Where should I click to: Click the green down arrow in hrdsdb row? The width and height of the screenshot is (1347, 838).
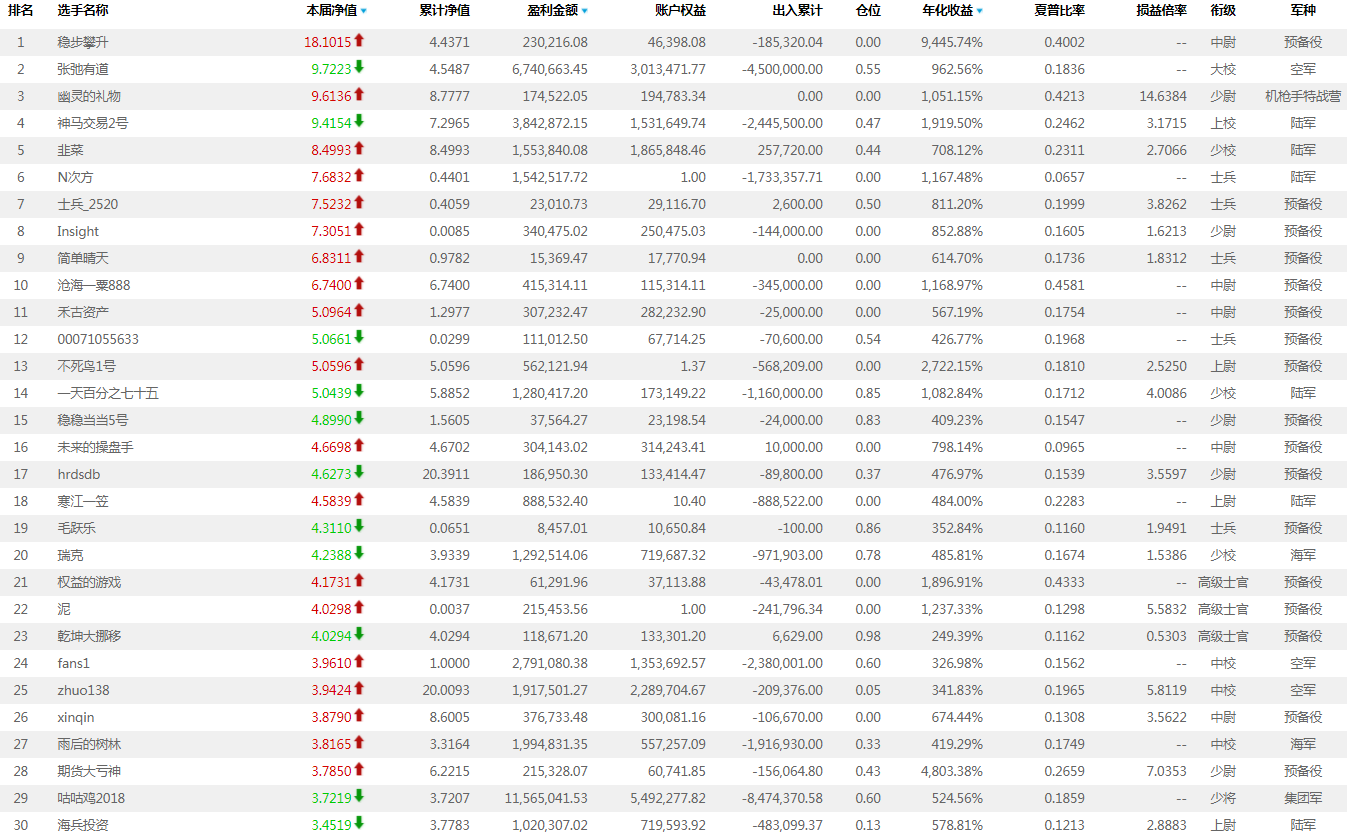(359, 473)
